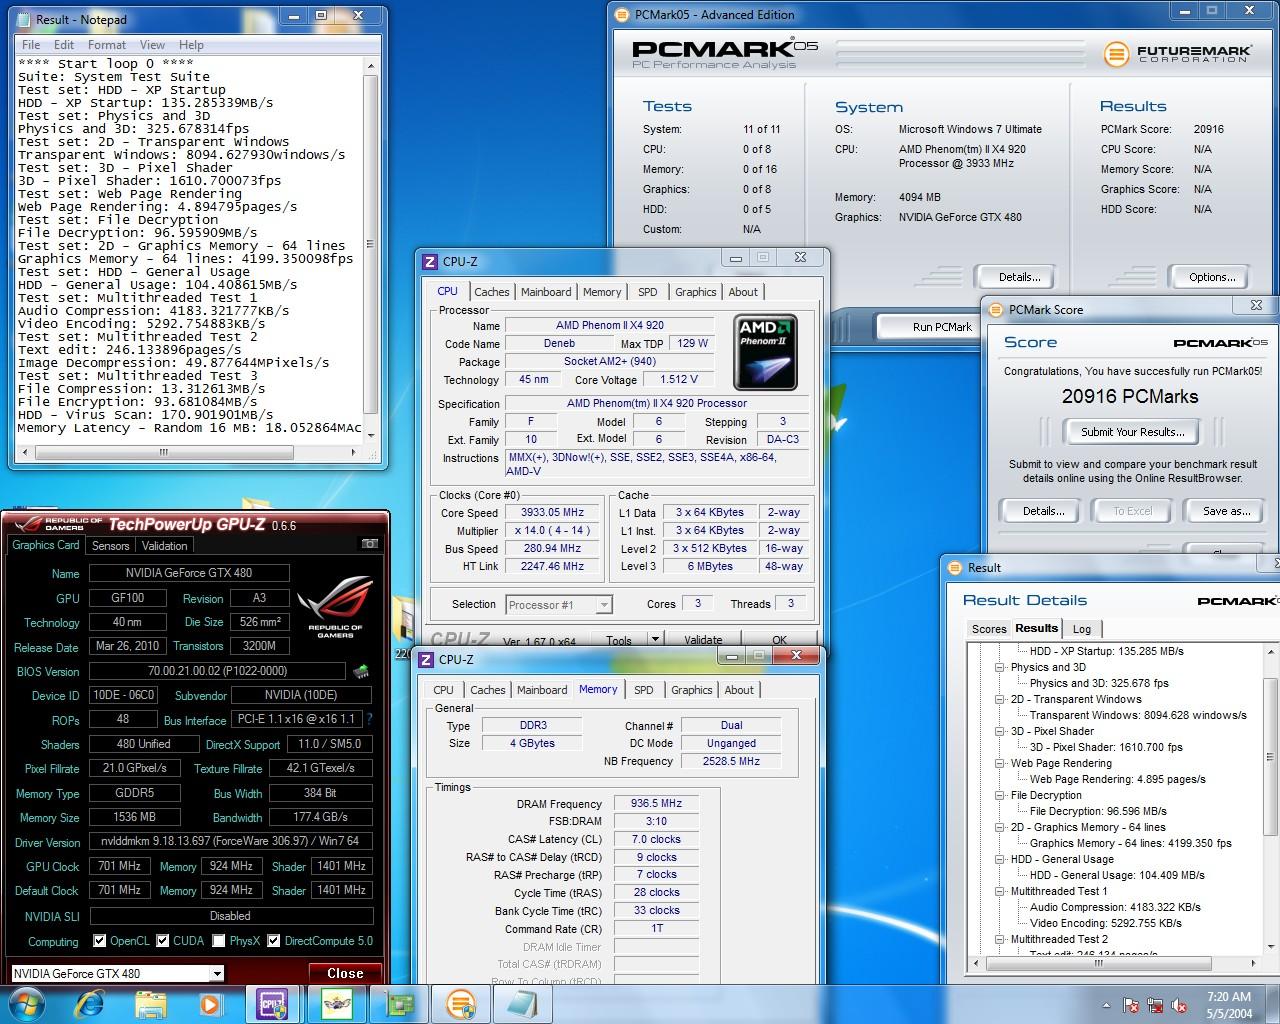Toggle the DirectCompute 5.0 checkbox
This screenshot has width=1280, height=1024.
point(273,941)
